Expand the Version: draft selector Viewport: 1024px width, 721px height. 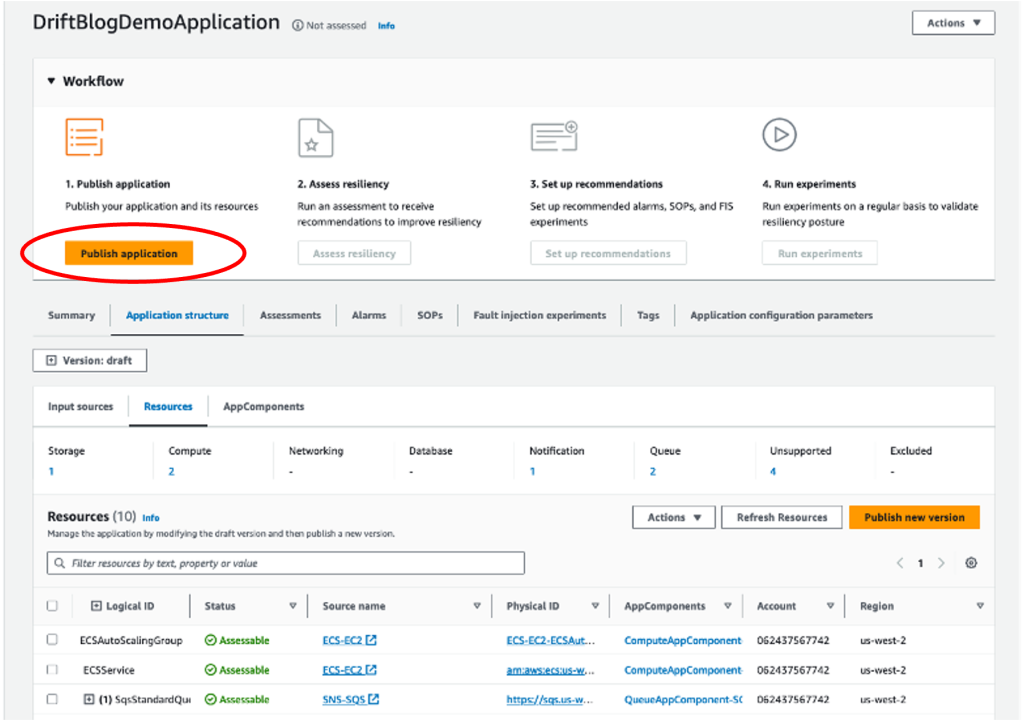click(x=90, y=360)
